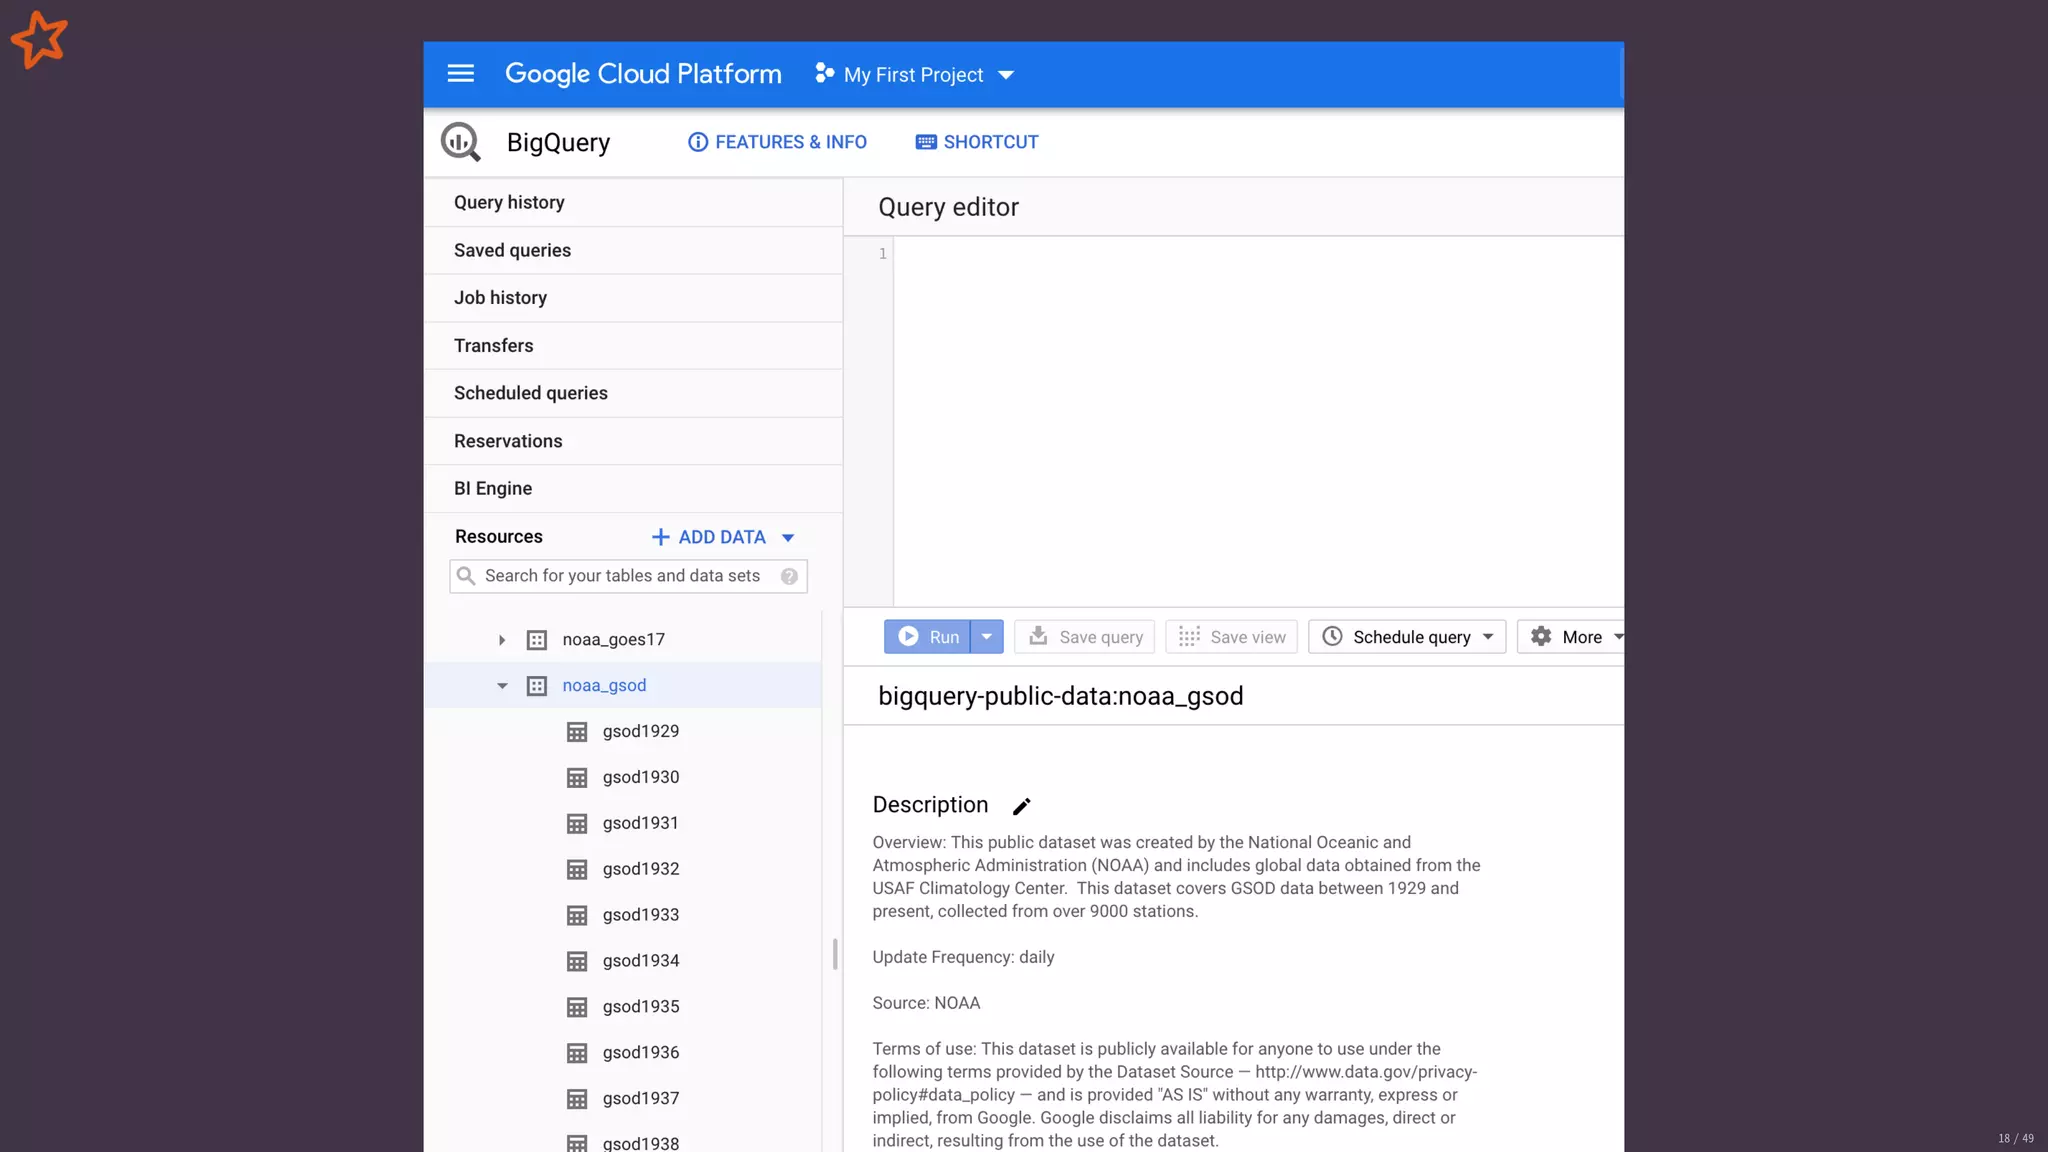Expand the noaa_goes17 dataset tree
The height and width of the screenshot is (1152, 2048).
pyautogui.click(x=502, y=640)
